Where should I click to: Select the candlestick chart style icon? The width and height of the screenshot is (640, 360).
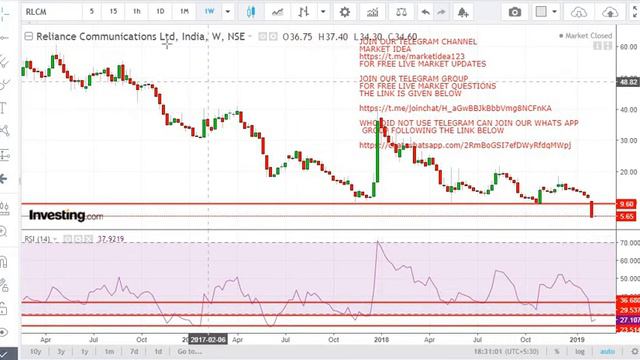[251, 12]
